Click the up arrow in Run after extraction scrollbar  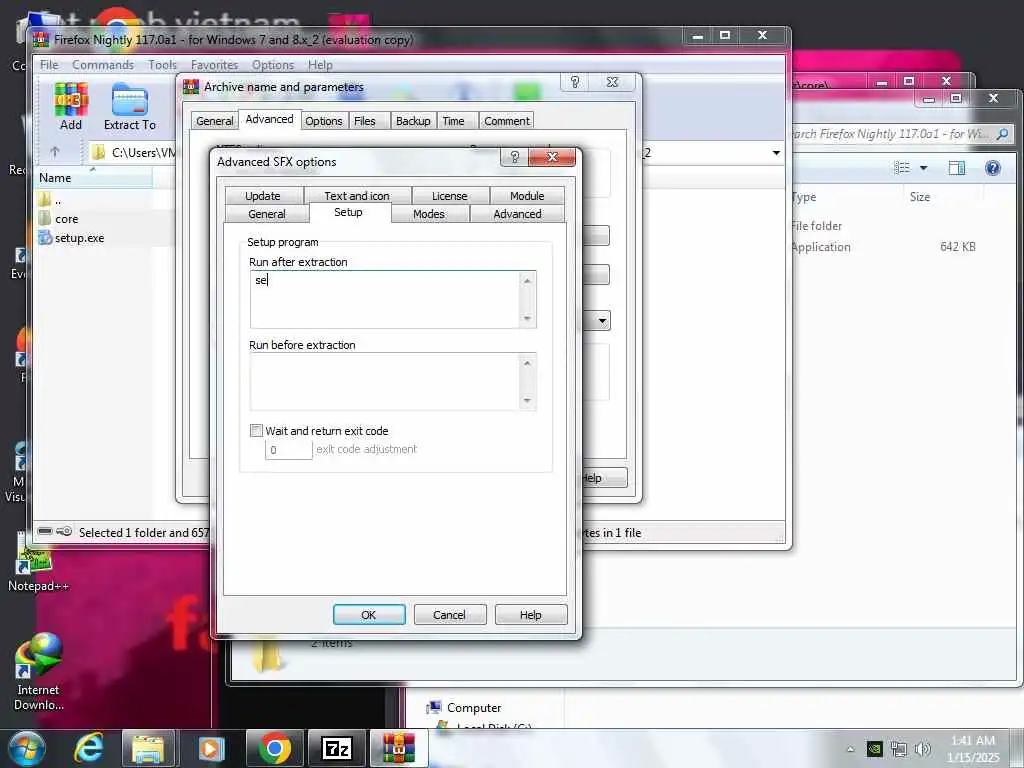pyautogui.click(x=527, y=281)
